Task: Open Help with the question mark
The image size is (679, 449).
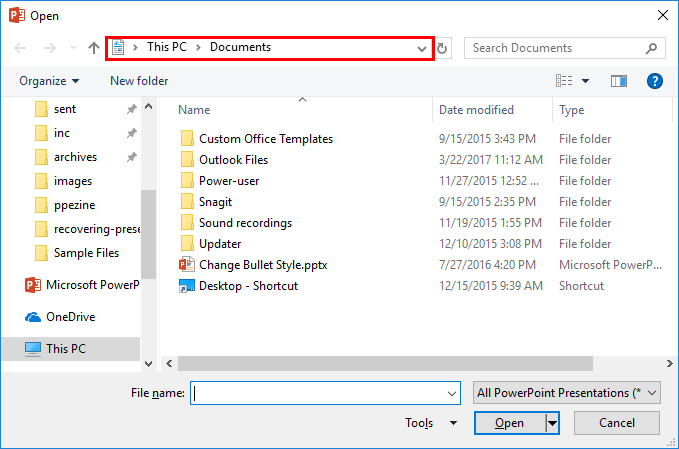Action: click(x=654, y=81)
